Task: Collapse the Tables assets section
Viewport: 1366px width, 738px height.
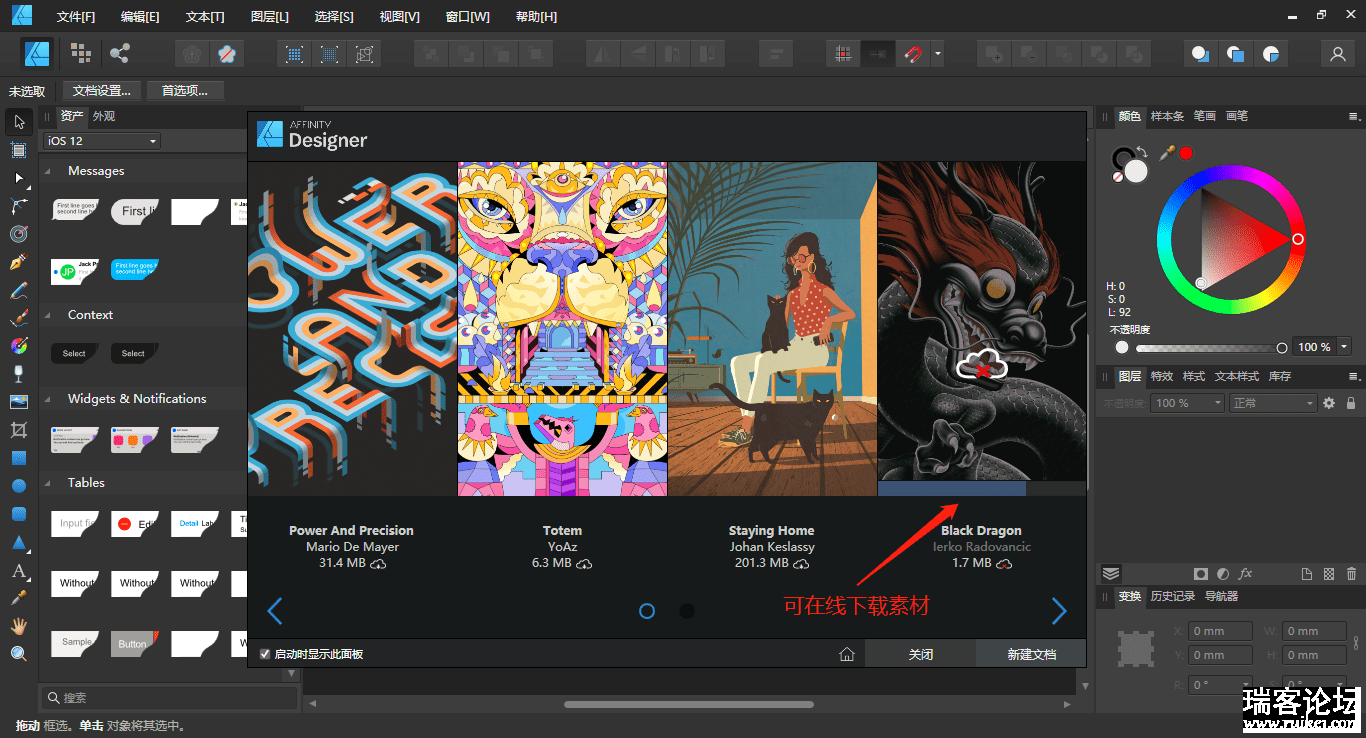Action: coord(47,483)
